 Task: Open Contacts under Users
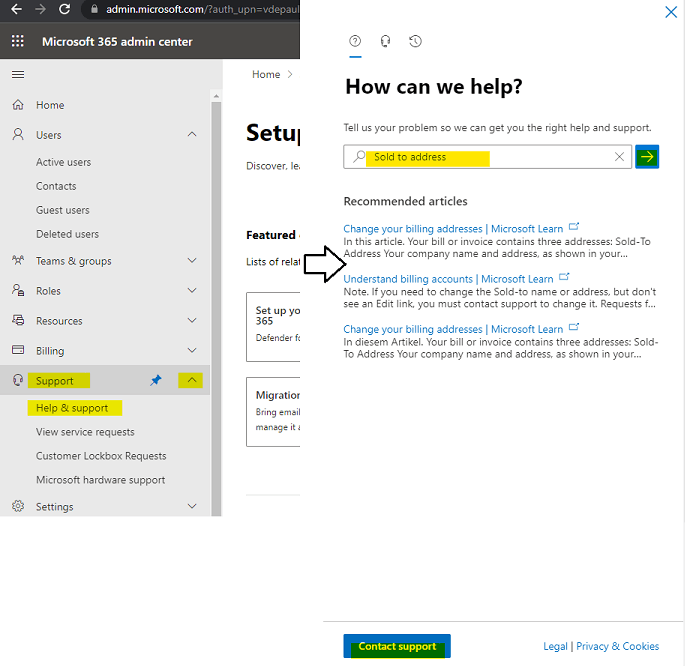coord(56,186)
